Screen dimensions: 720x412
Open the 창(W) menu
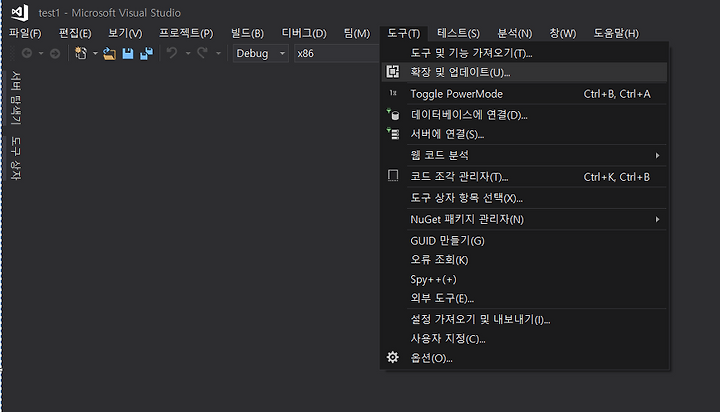pyautogui.click(x=562, y=33)
